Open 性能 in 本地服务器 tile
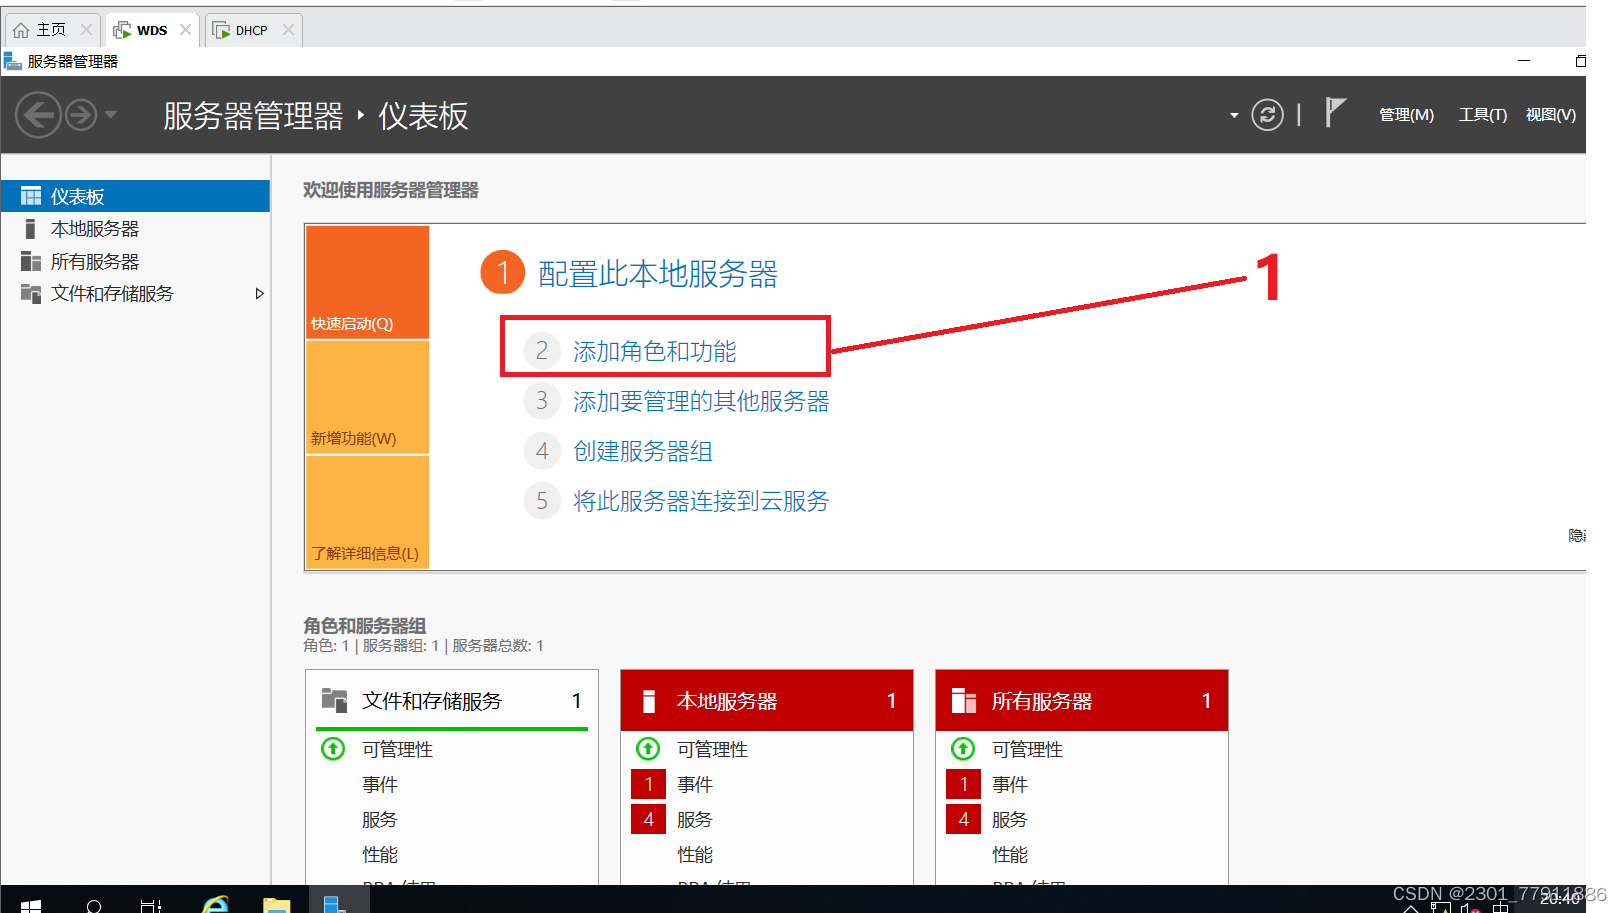Viewport: 1622px width, 913px height. (695, 854)
